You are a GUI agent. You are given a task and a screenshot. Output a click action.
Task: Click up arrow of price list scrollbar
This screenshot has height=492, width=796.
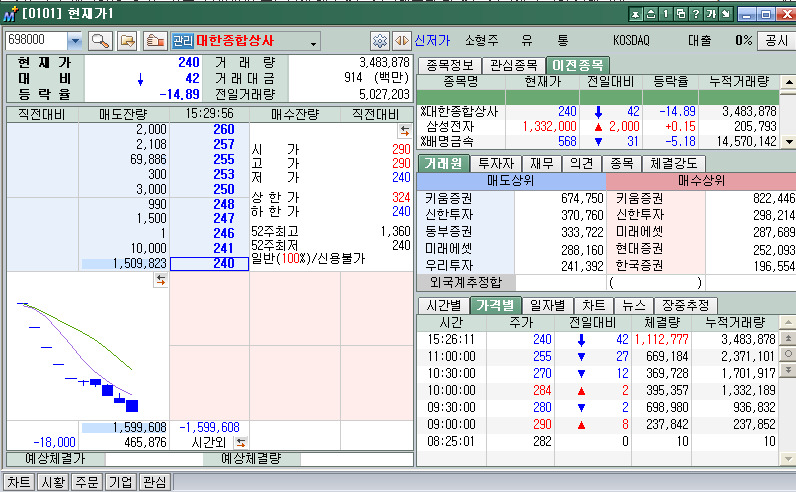coord(788,322)
